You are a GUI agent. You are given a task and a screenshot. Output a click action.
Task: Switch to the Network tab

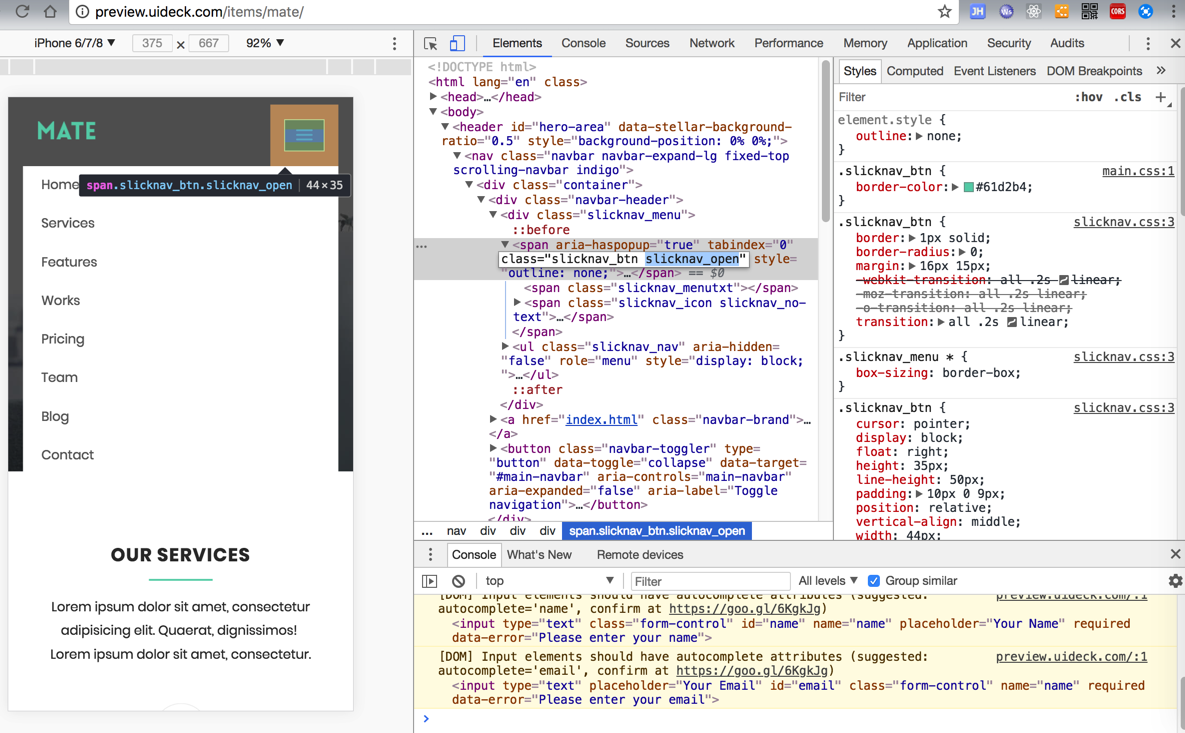coord(711,43)
